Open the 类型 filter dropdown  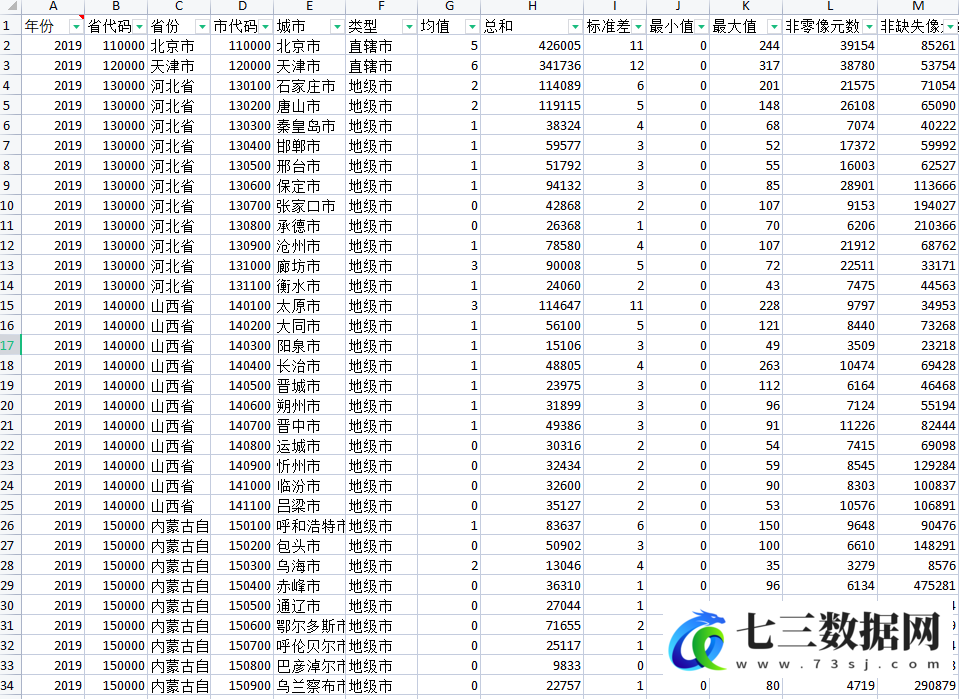click(409, 27)
